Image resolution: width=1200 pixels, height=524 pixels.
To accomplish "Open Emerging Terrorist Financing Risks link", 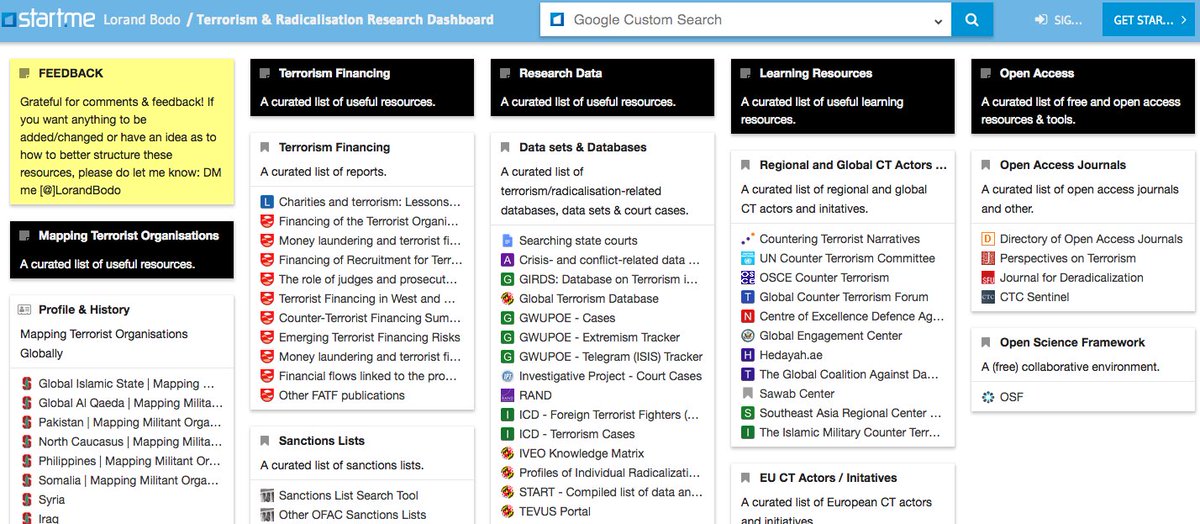I will tap(369, 337).
